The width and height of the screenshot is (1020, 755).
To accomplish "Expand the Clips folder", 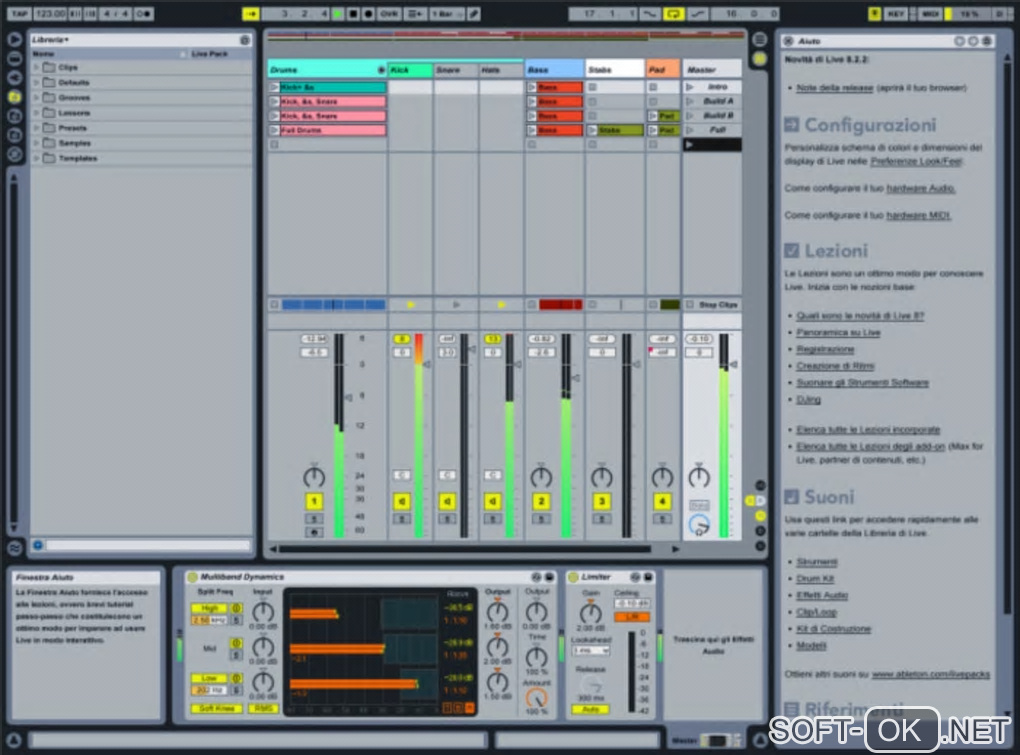I will [x=36, y=67].
